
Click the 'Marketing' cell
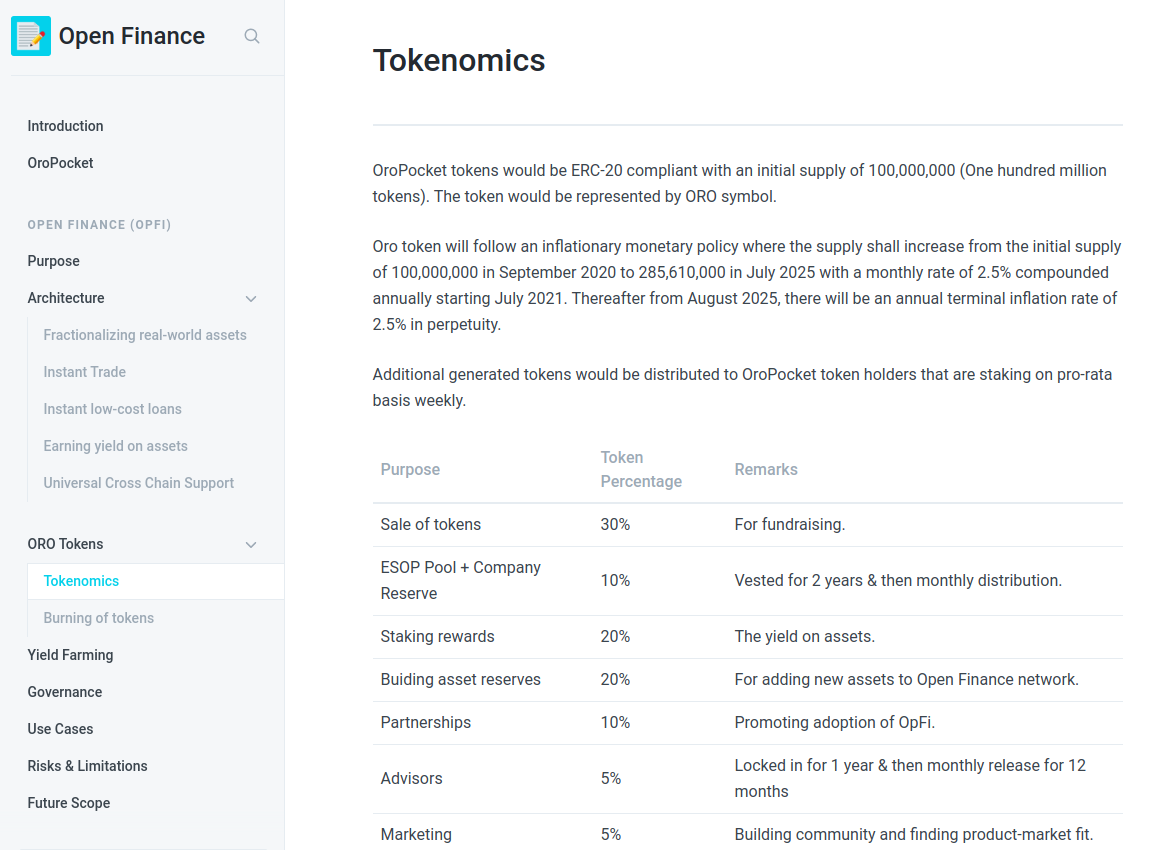(x=416, y=834)
